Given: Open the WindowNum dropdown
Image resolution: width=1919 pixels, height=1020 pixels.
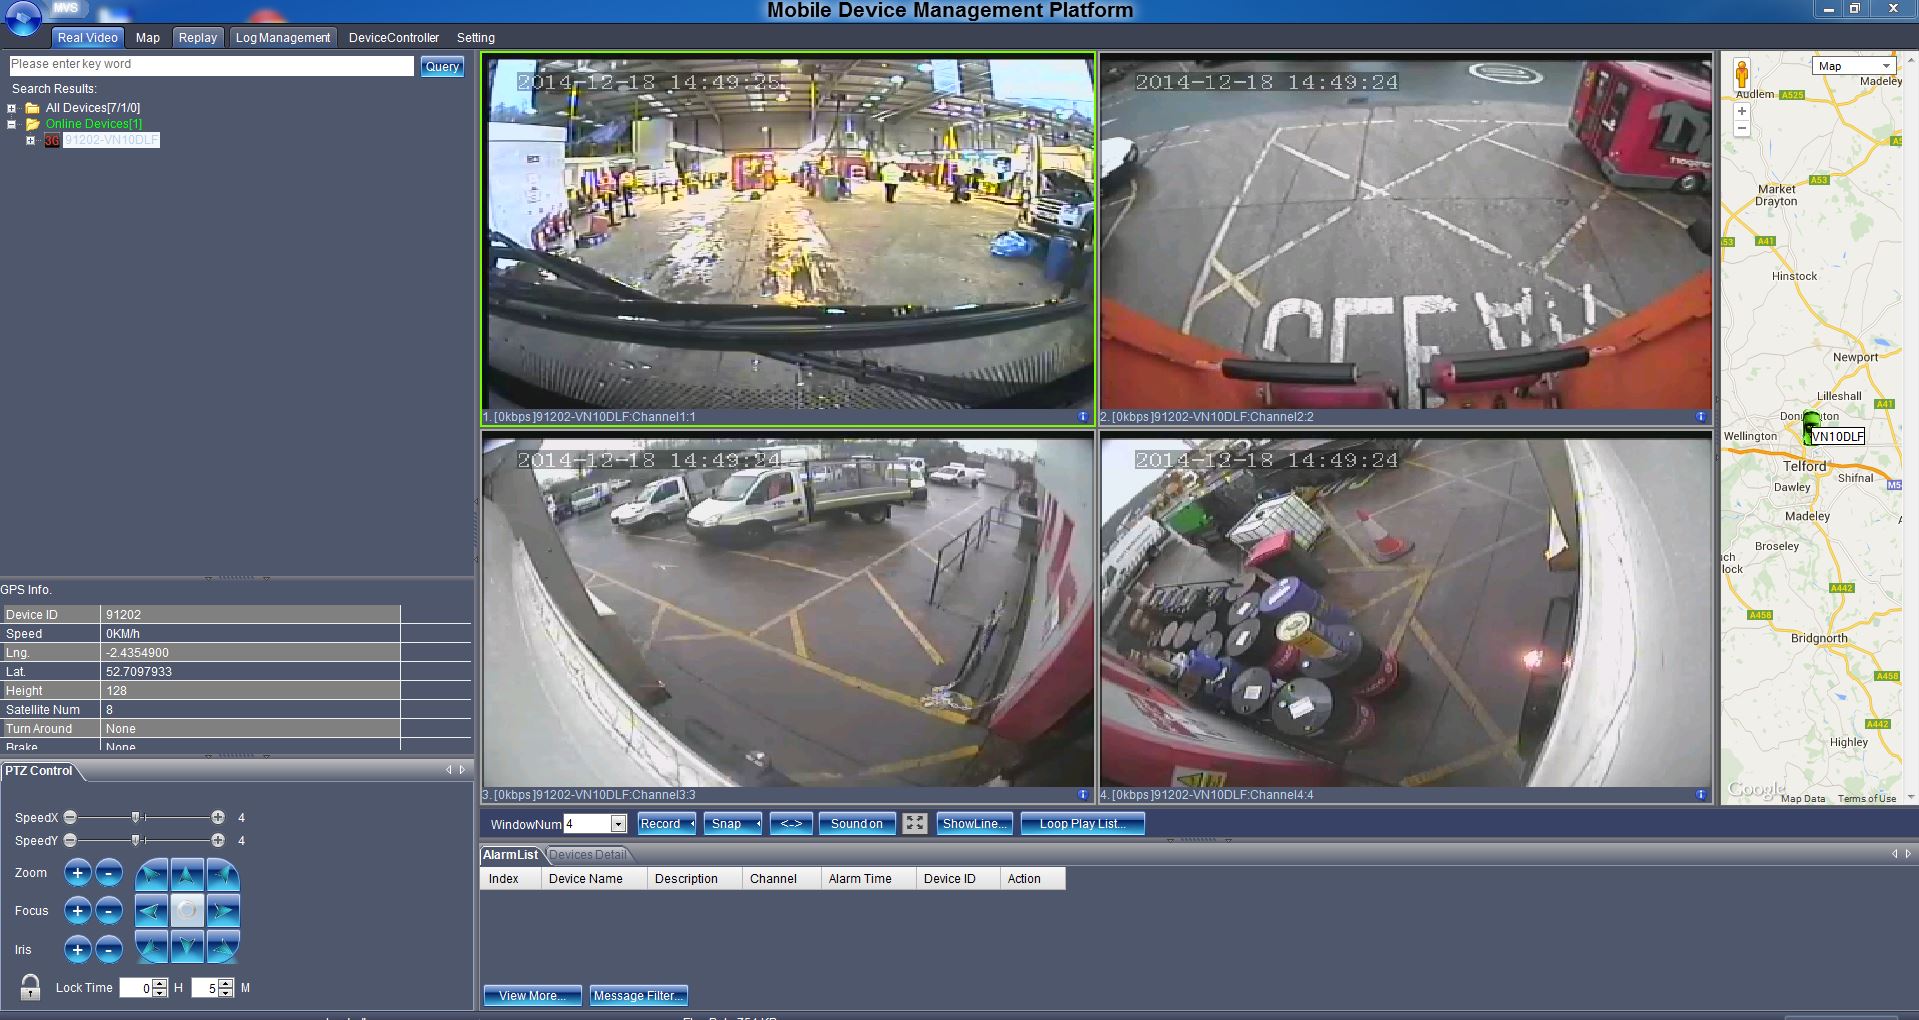Looking at the screenshot, I should tap(618, 823).
